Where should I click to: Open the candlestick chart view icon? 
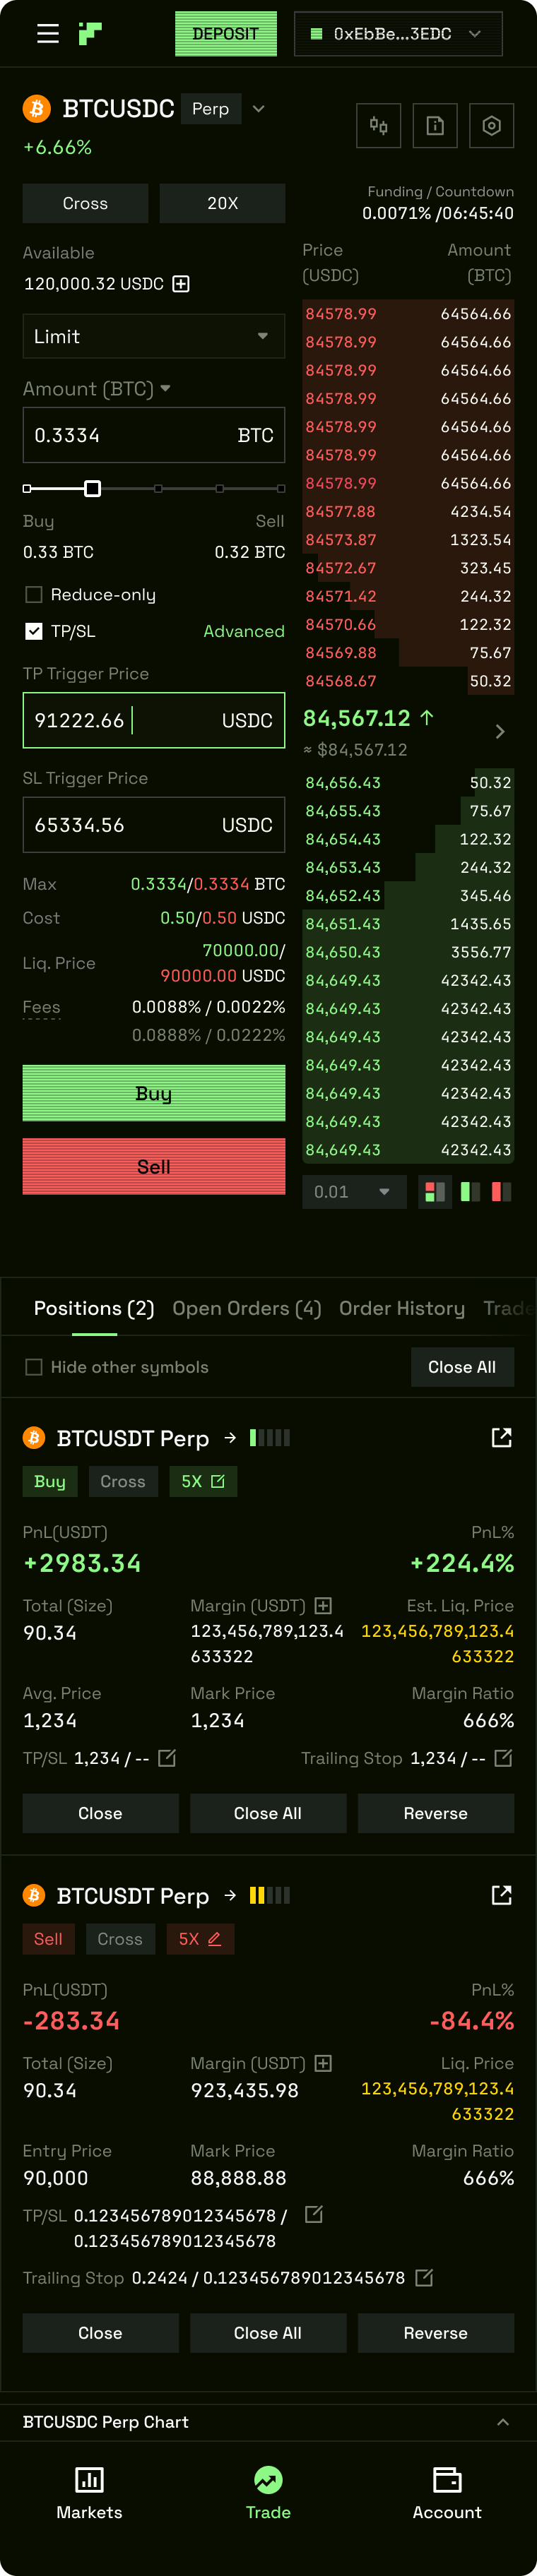click(x=378, y=125)
